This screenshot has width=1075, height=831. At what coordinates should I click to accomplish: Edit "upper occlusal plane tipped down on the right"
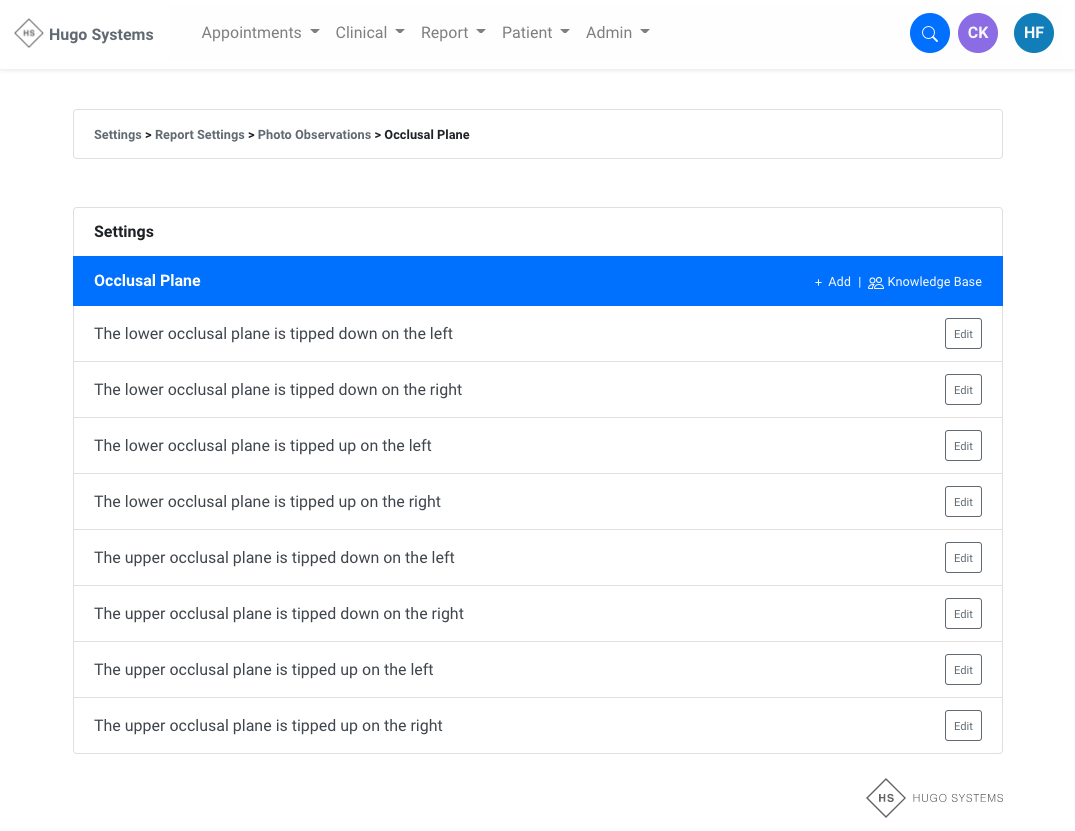tap(963, 614)
